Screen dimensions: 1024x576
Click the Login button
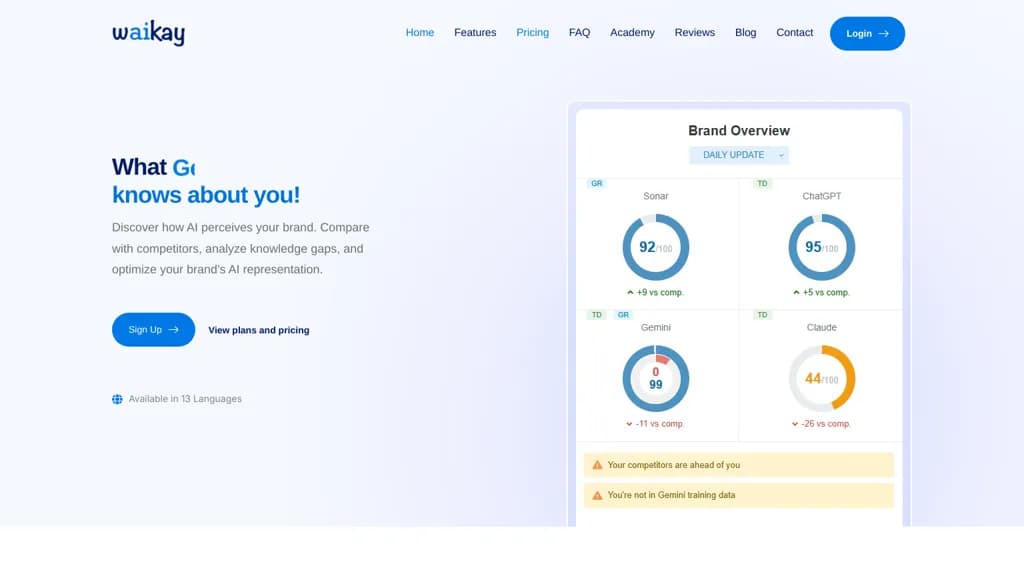tap(867, 33)
